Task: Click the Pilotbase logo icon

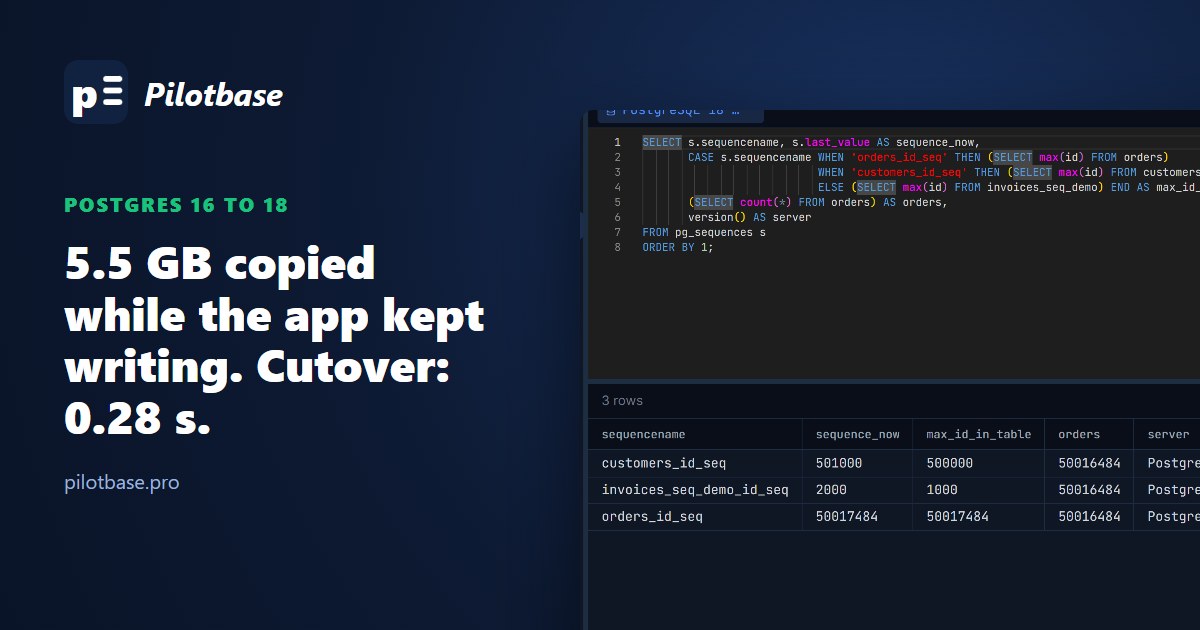Action: (96, 92)
